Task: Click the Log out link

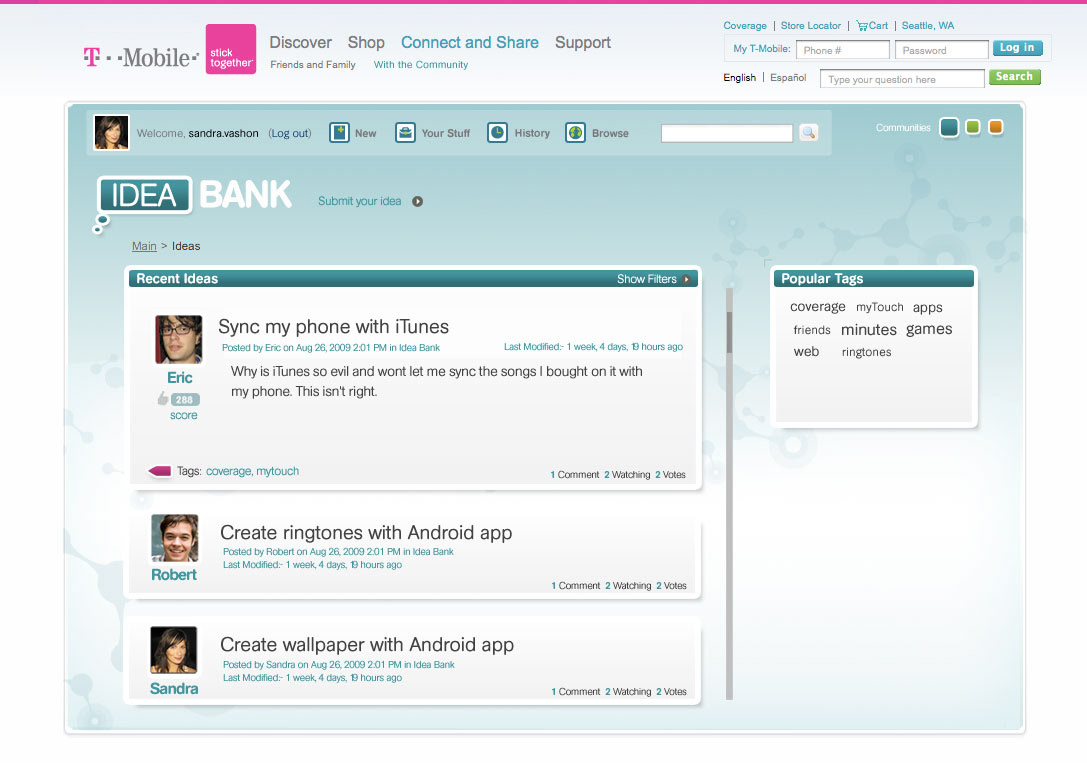Action: click(290, 133)
